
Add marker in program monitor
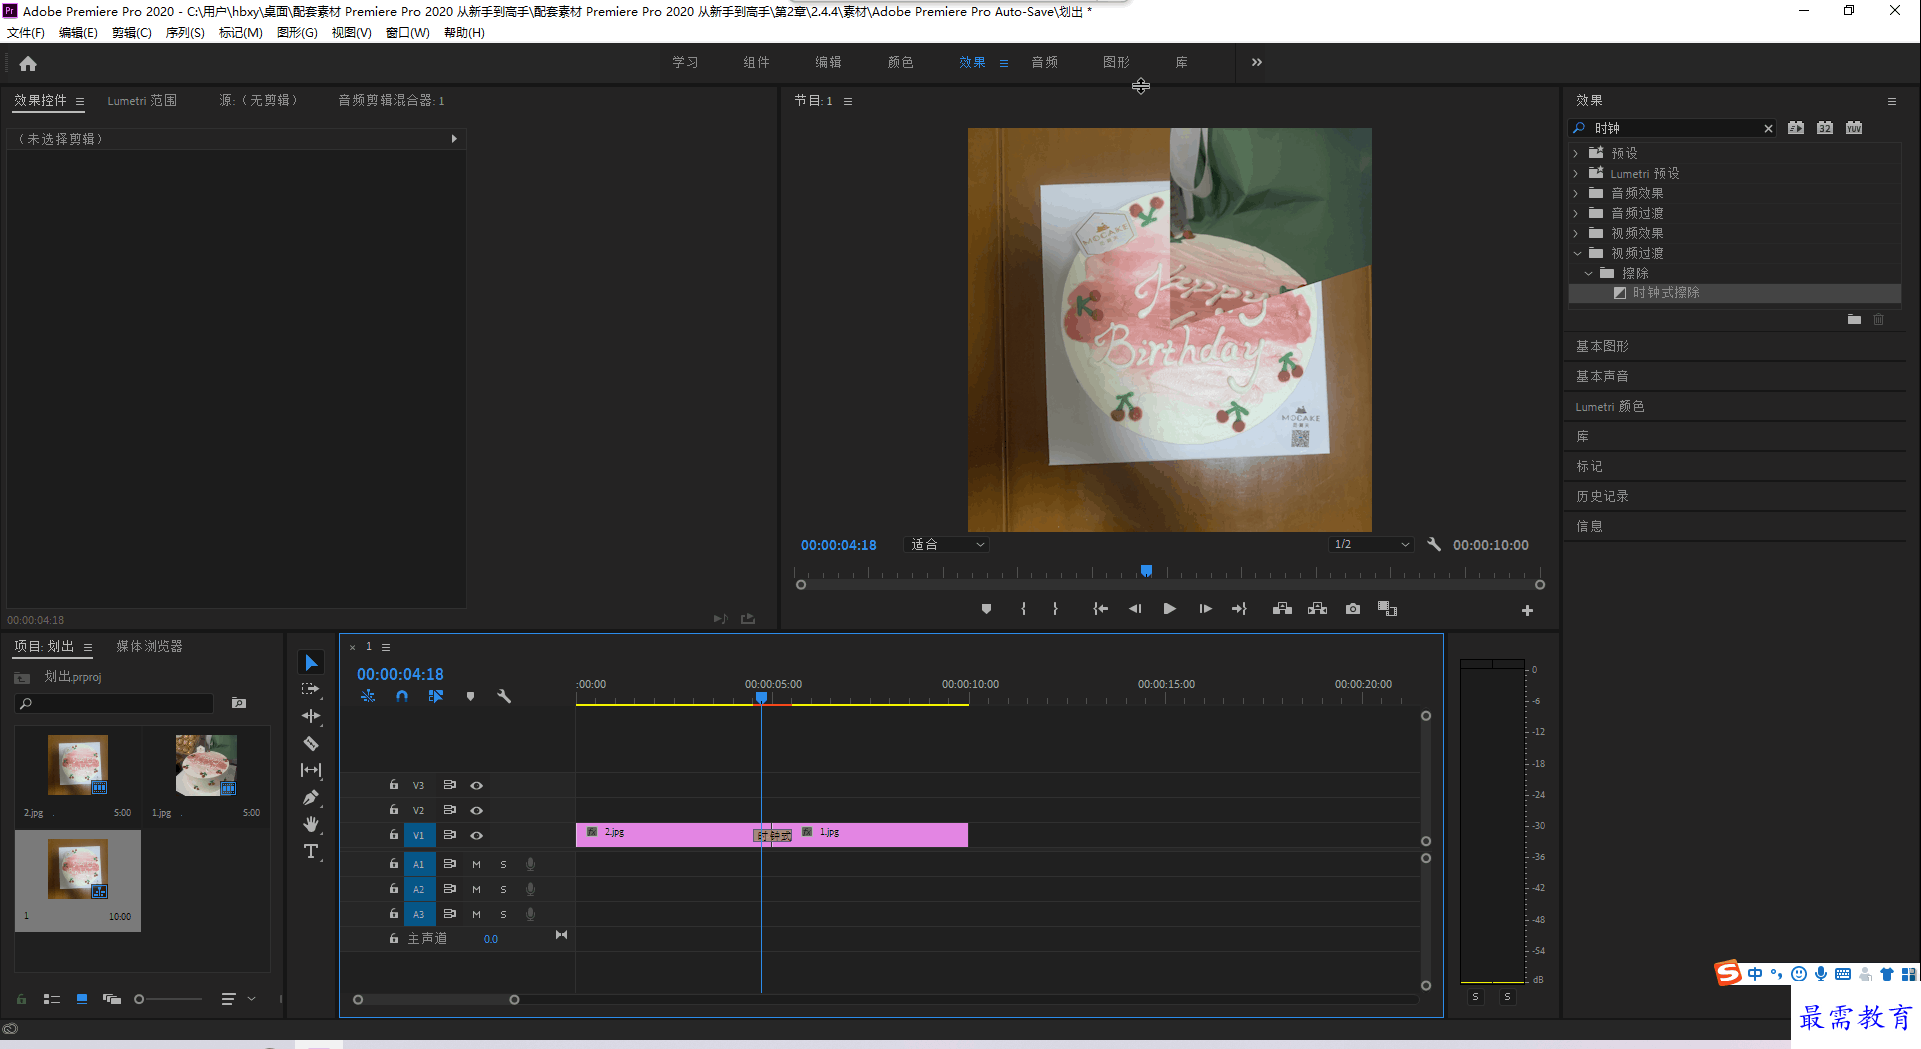(x=986, y=608)
